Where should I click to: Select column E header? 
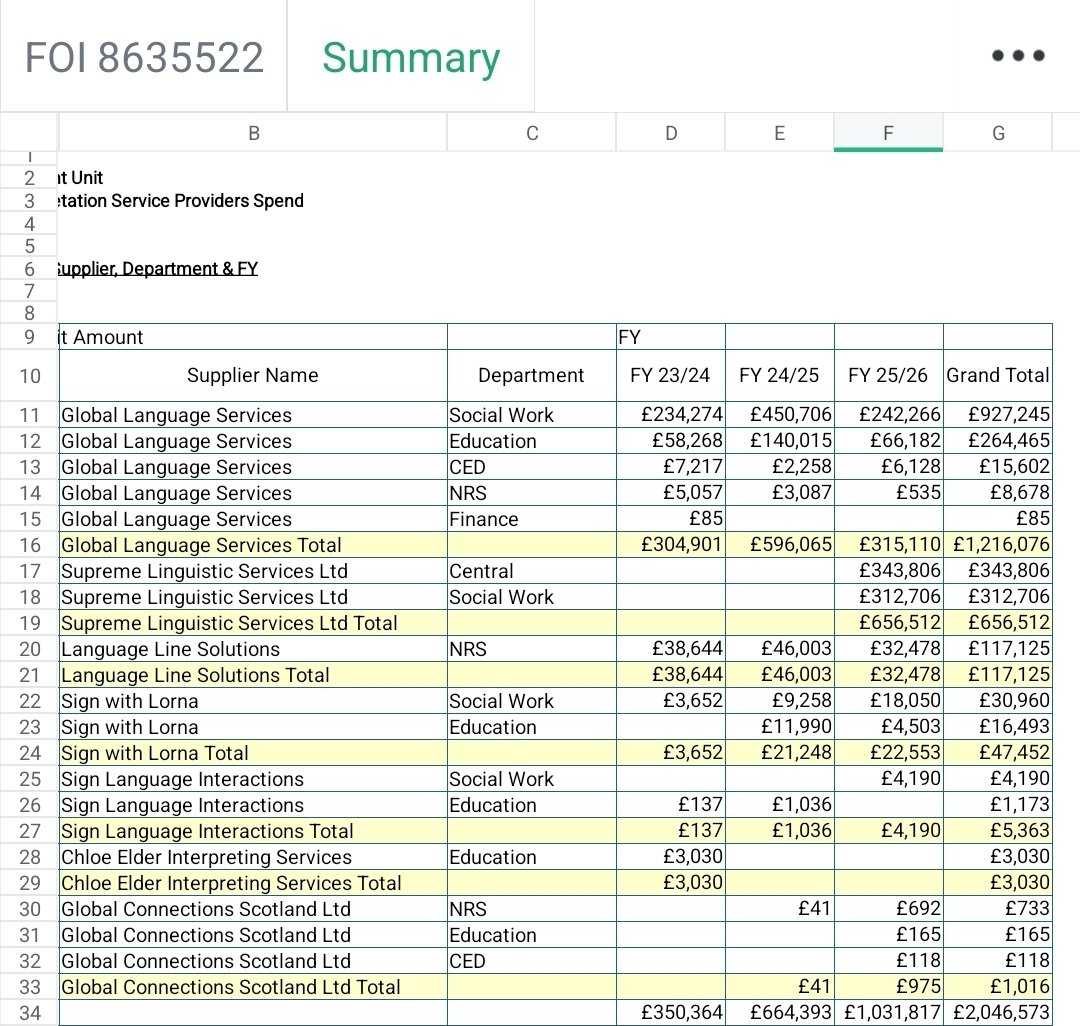[x=780, y=133]
